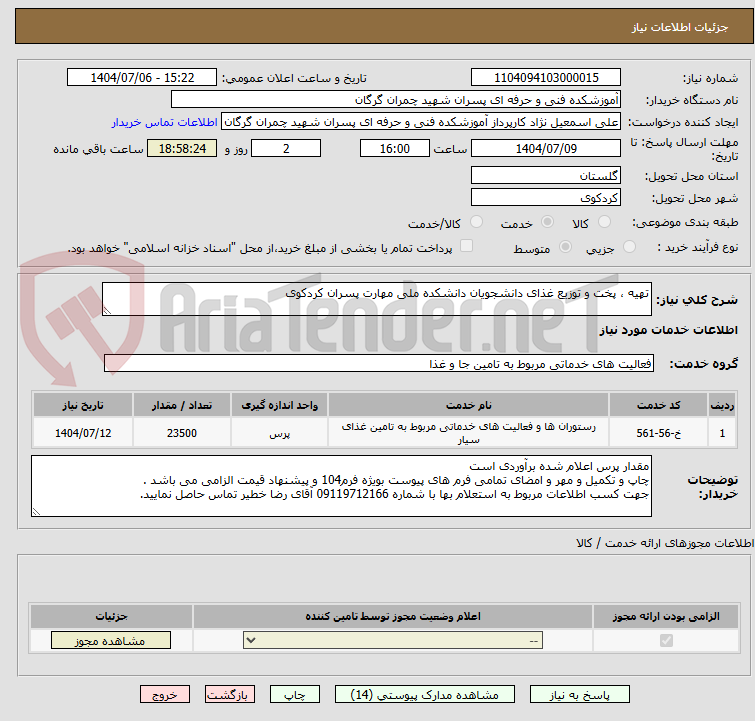This screenshot has height=721, width=755.
Task: Select the خدمت radio button
Action: tap(547, 222)
